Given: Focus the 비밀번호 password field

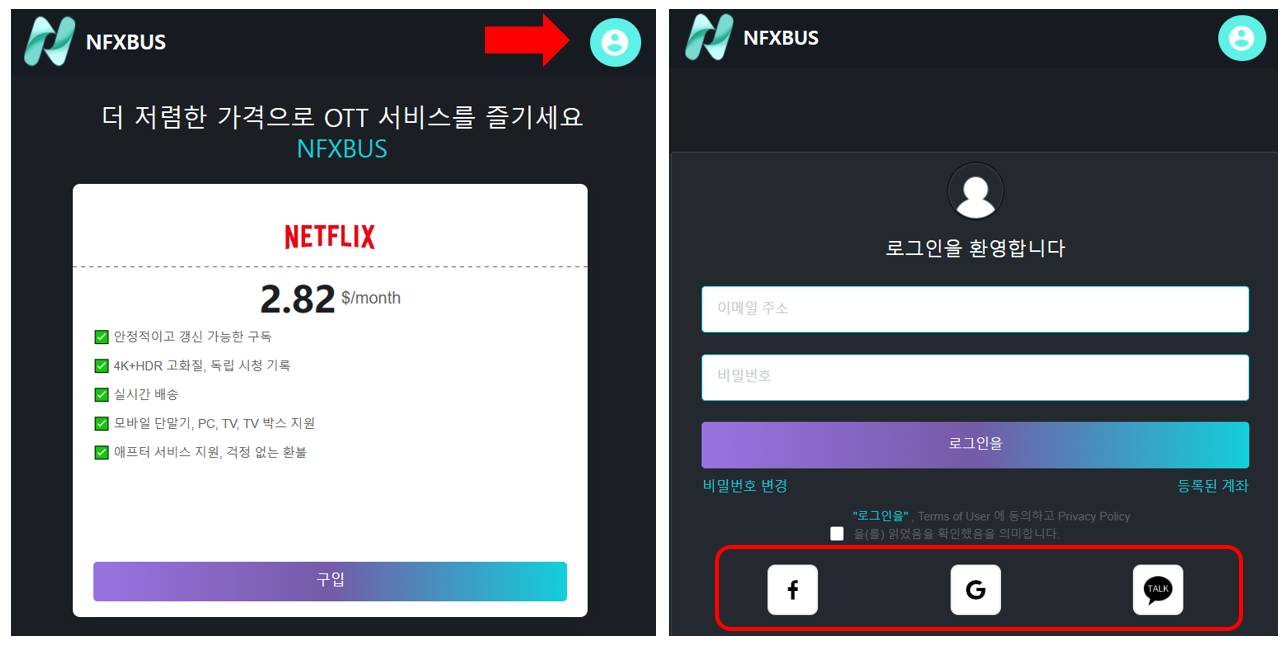Looking at the screenshot, I should [975, 377].
